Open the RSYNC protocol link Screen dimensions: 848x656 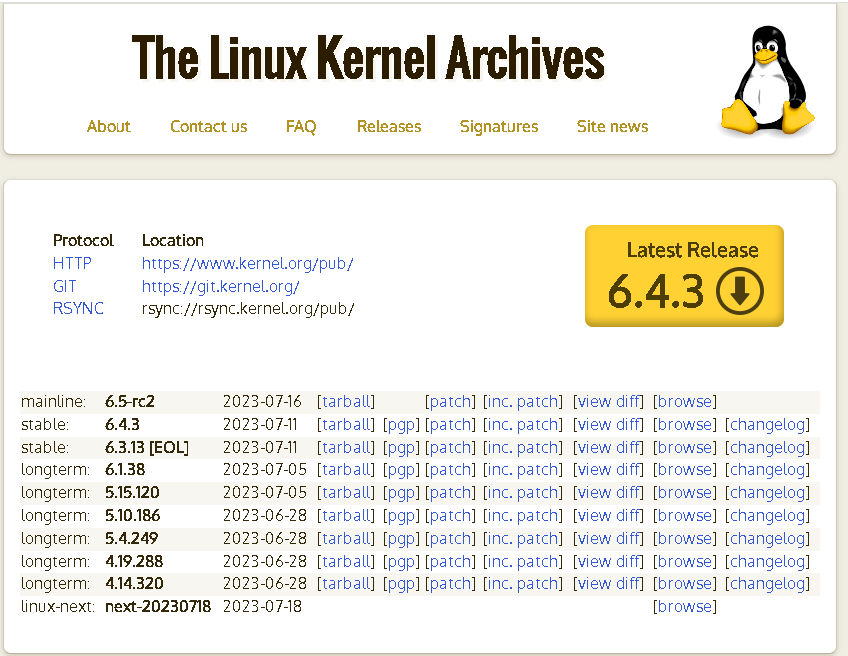[78, 308]
